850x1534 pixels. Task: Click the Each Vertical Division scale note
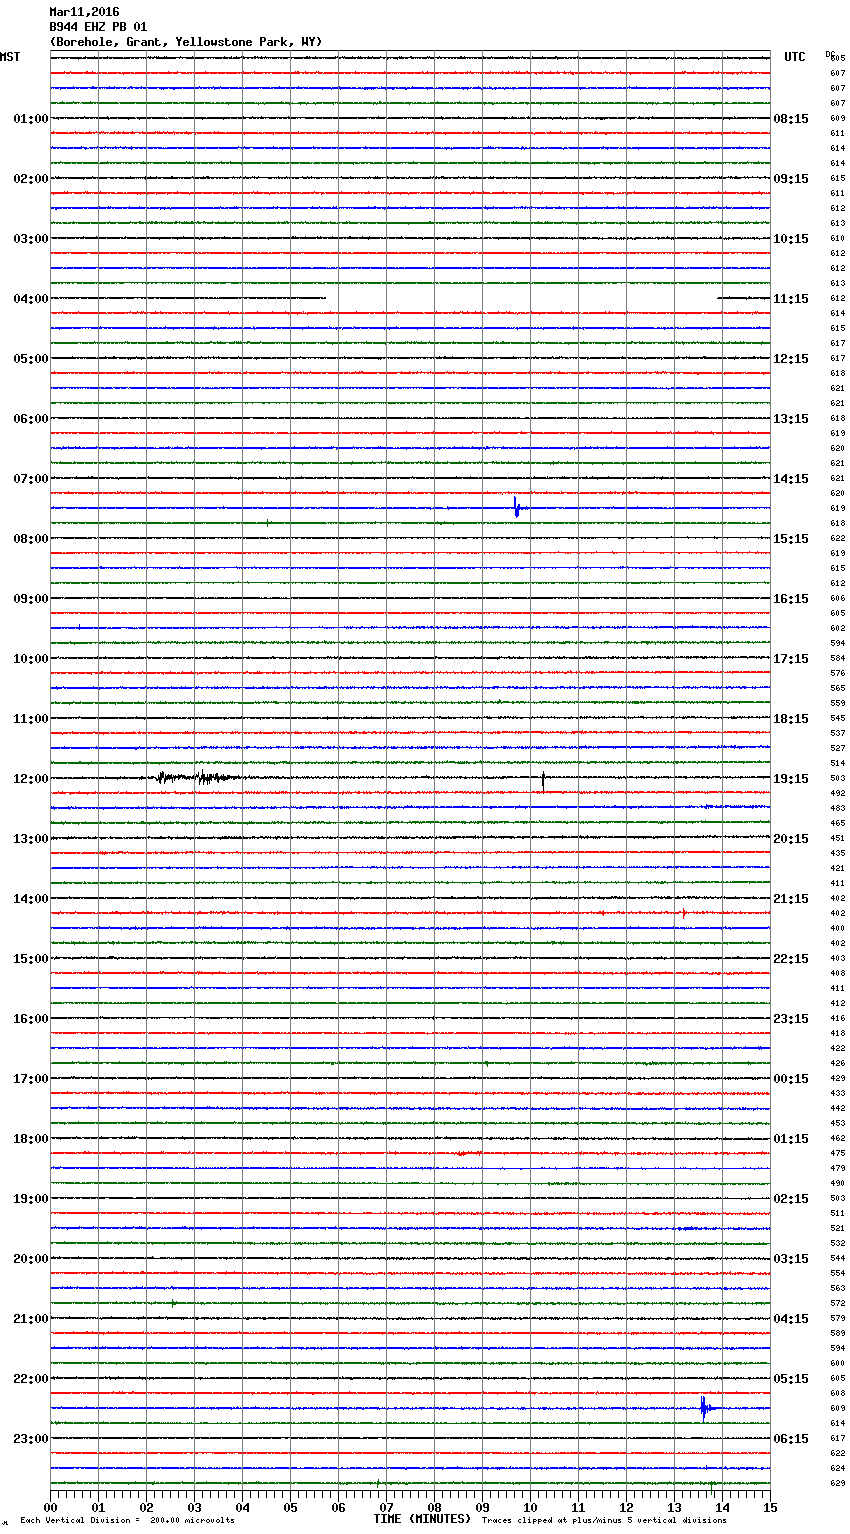pos(127,1521)
